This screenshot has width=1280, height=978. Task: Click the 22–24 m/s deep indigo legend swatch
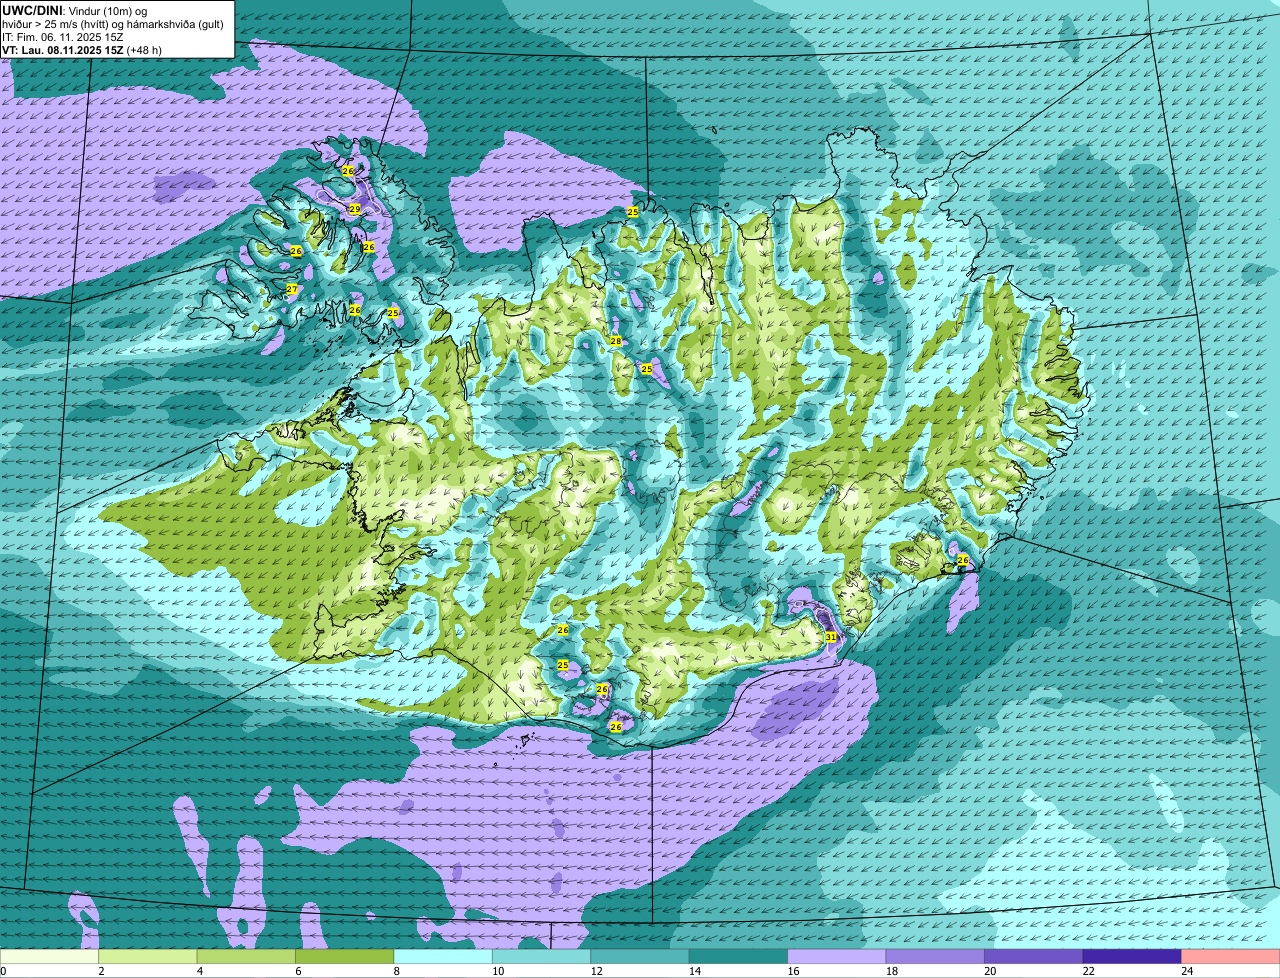pyautogui.click(x=1134, y=957)
